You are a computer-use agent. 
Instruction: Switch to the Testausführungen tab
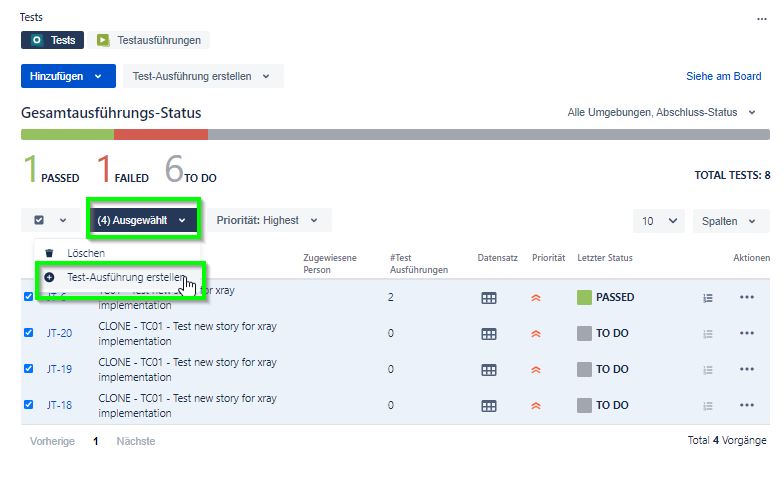[149, 40]
